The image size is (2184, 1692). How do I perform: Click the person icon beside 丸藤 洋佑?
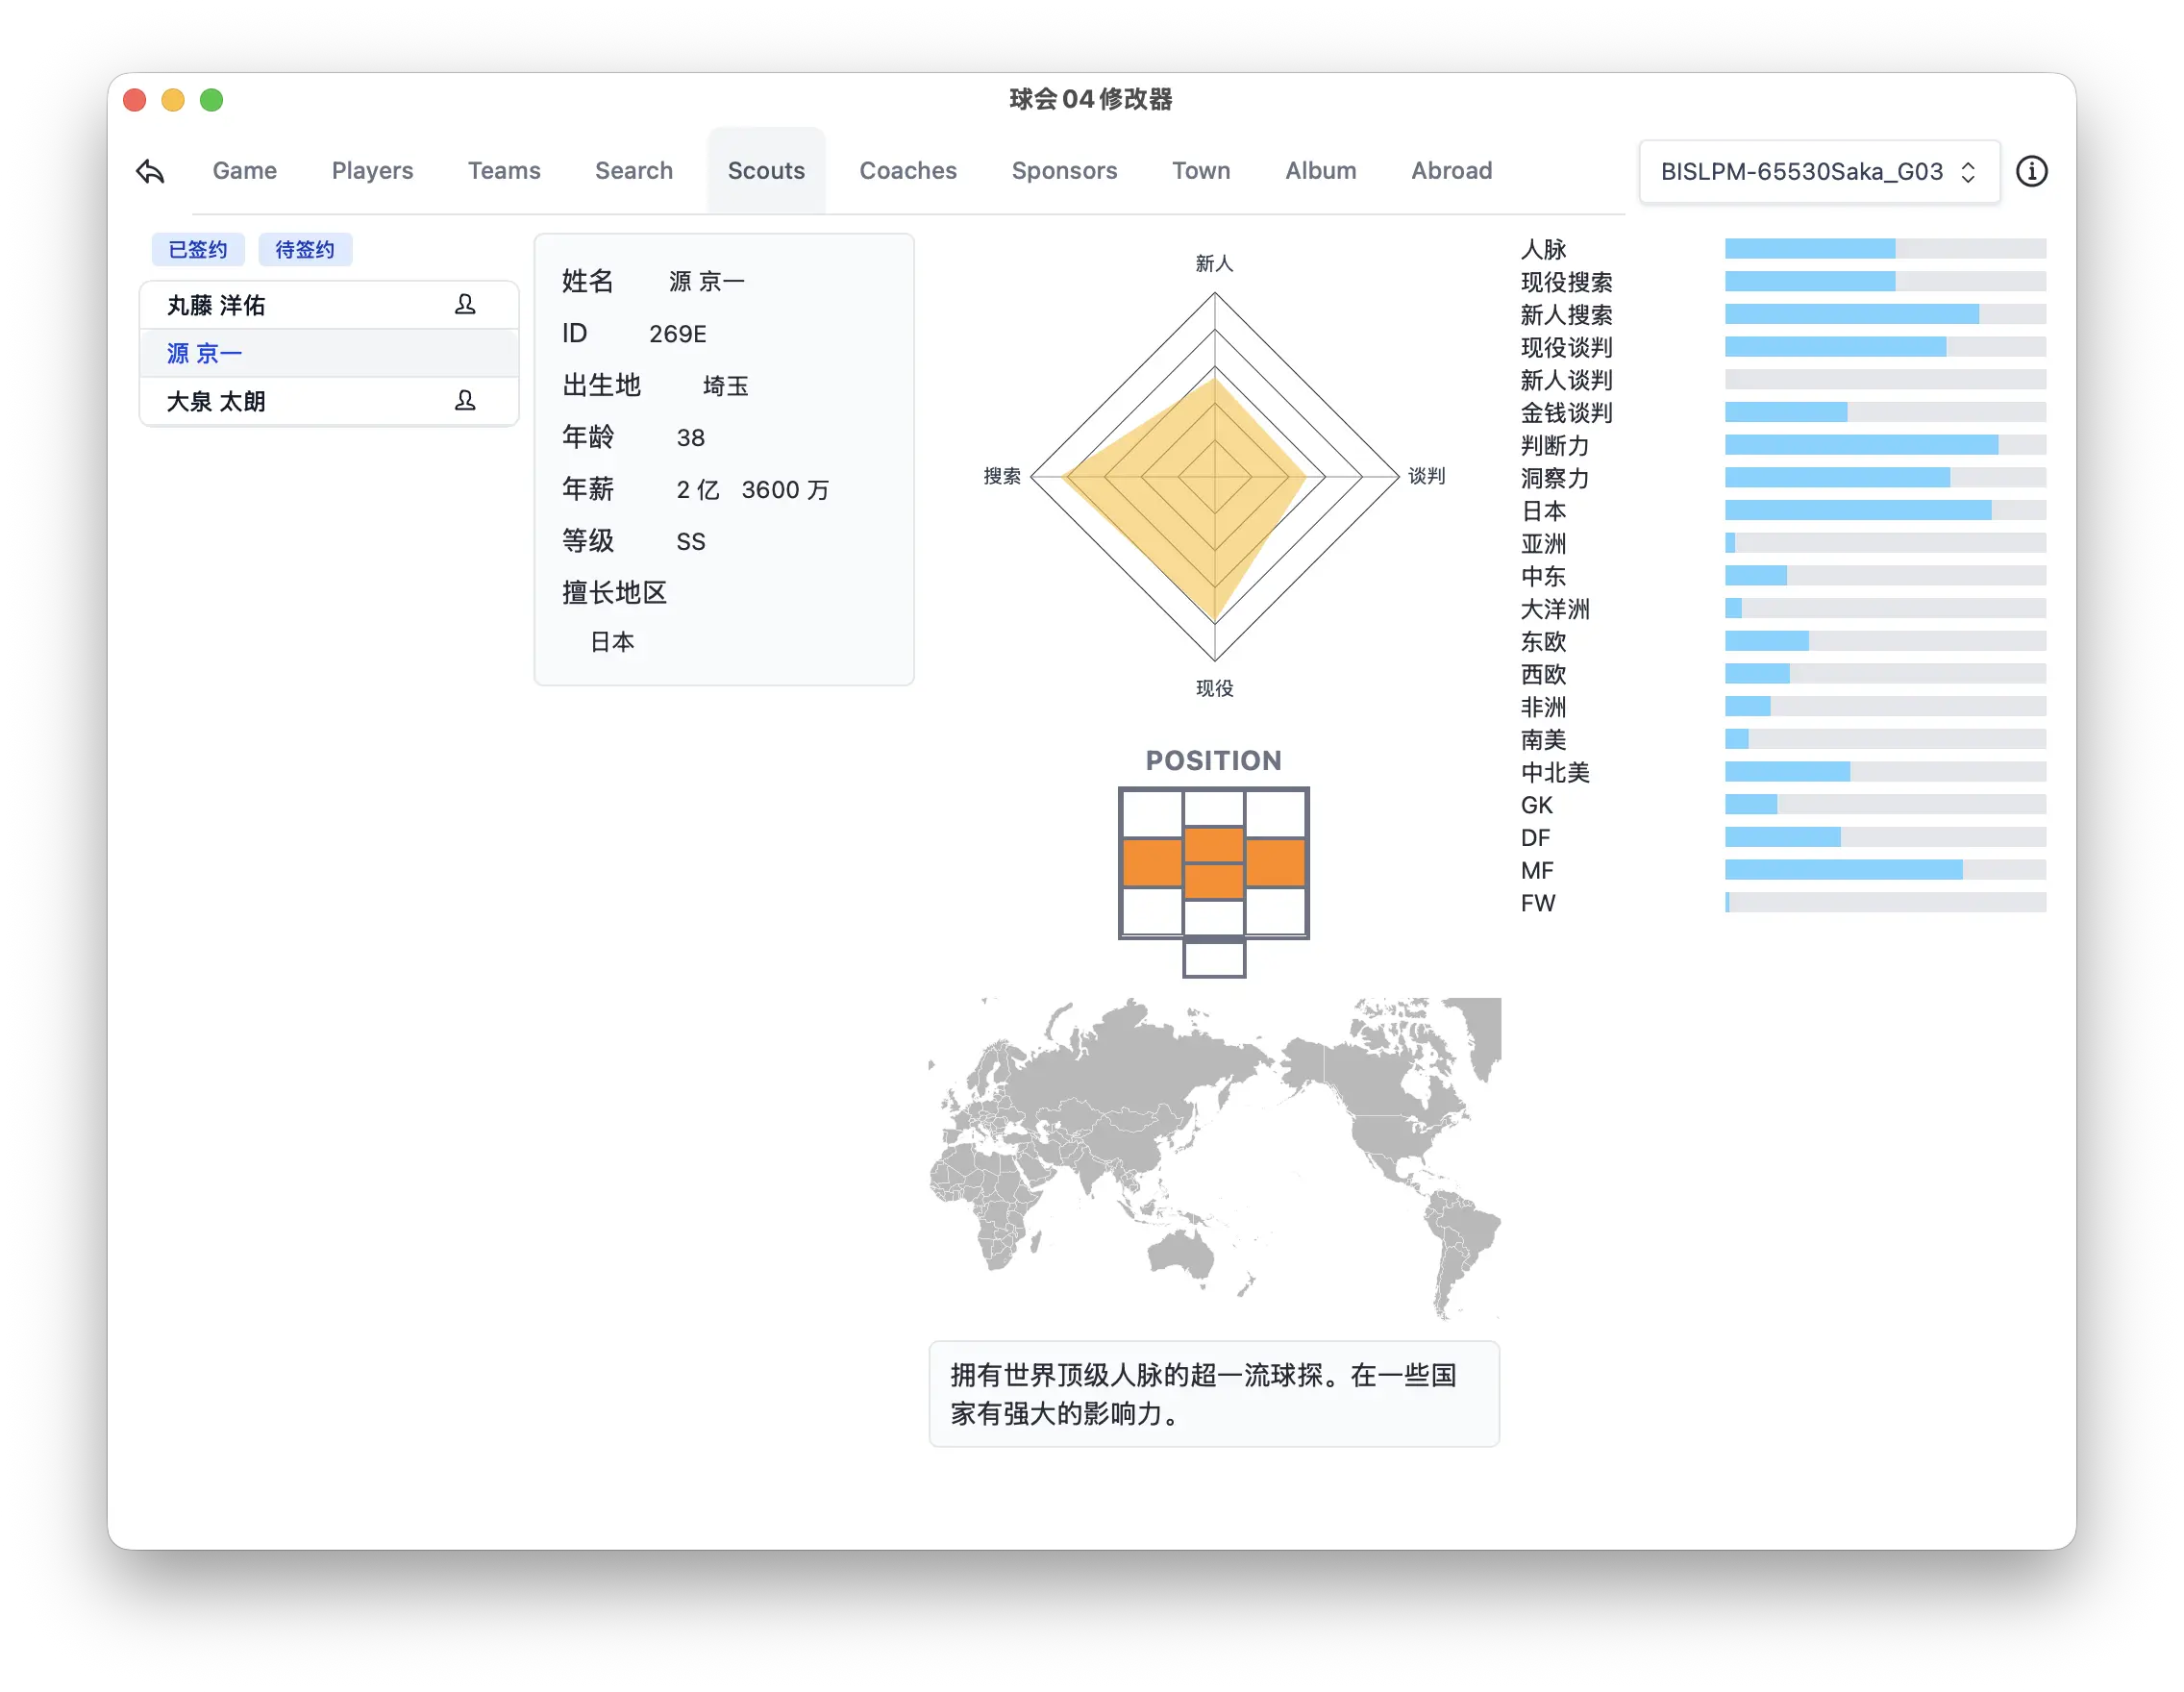pos(465,305)
